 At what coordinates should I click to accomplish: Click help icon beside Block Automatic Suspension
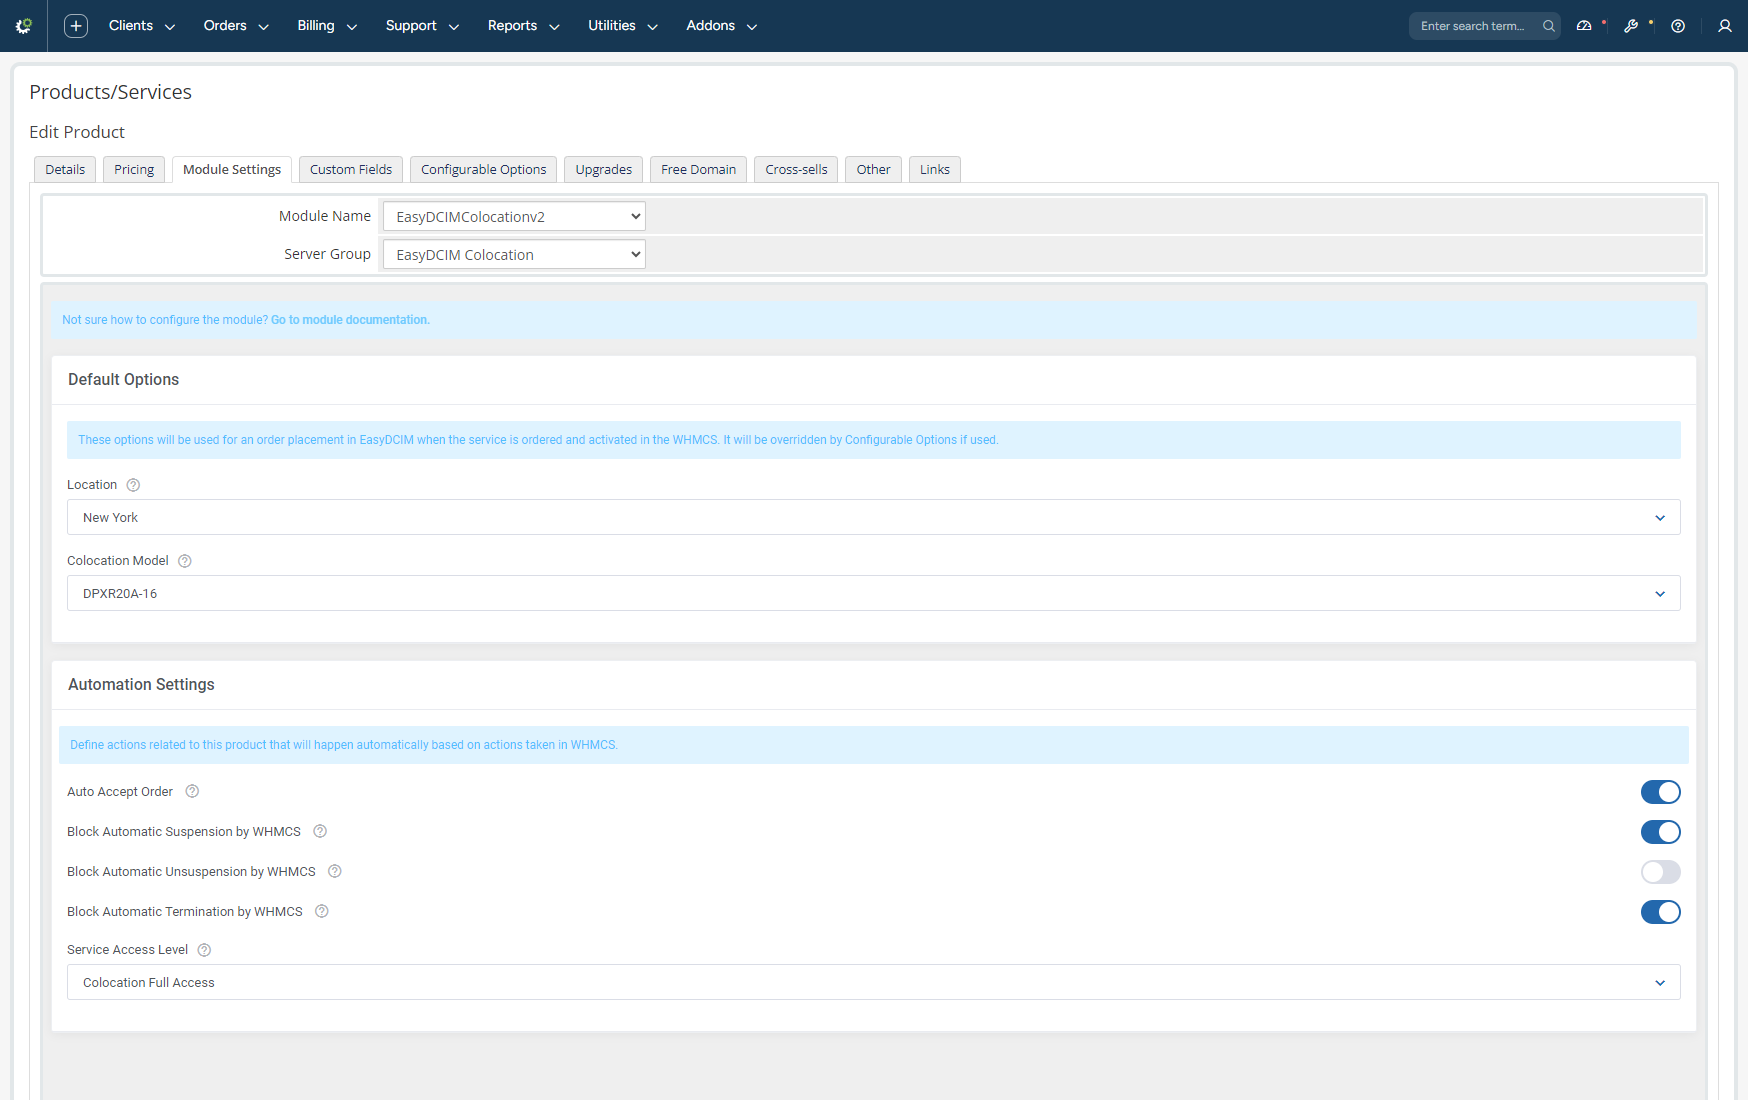coord(320,831)
